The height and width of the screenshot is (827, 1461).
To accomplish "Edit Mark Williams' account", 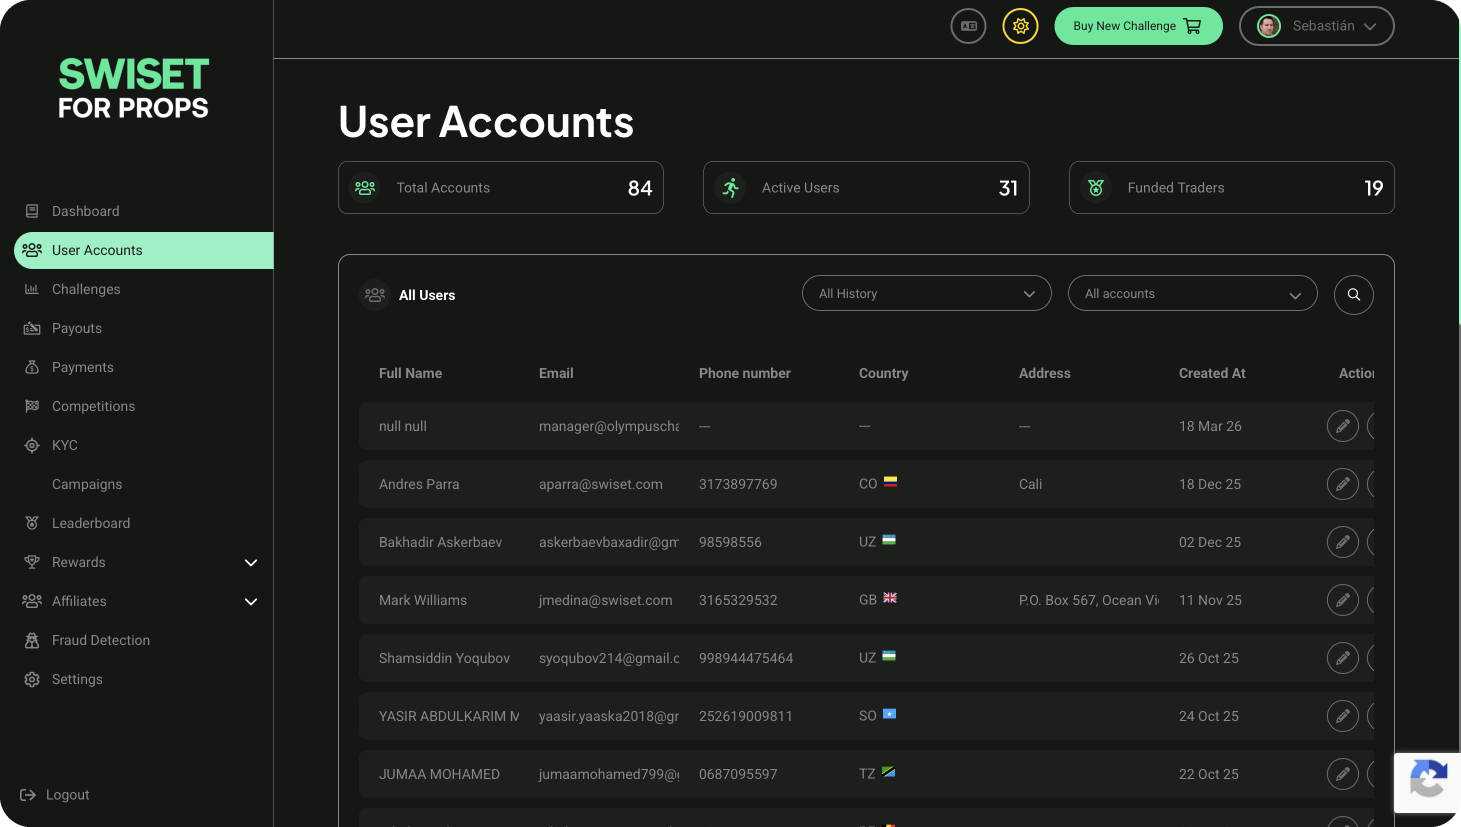I will pyautogui.click(x=1343, y=600).
